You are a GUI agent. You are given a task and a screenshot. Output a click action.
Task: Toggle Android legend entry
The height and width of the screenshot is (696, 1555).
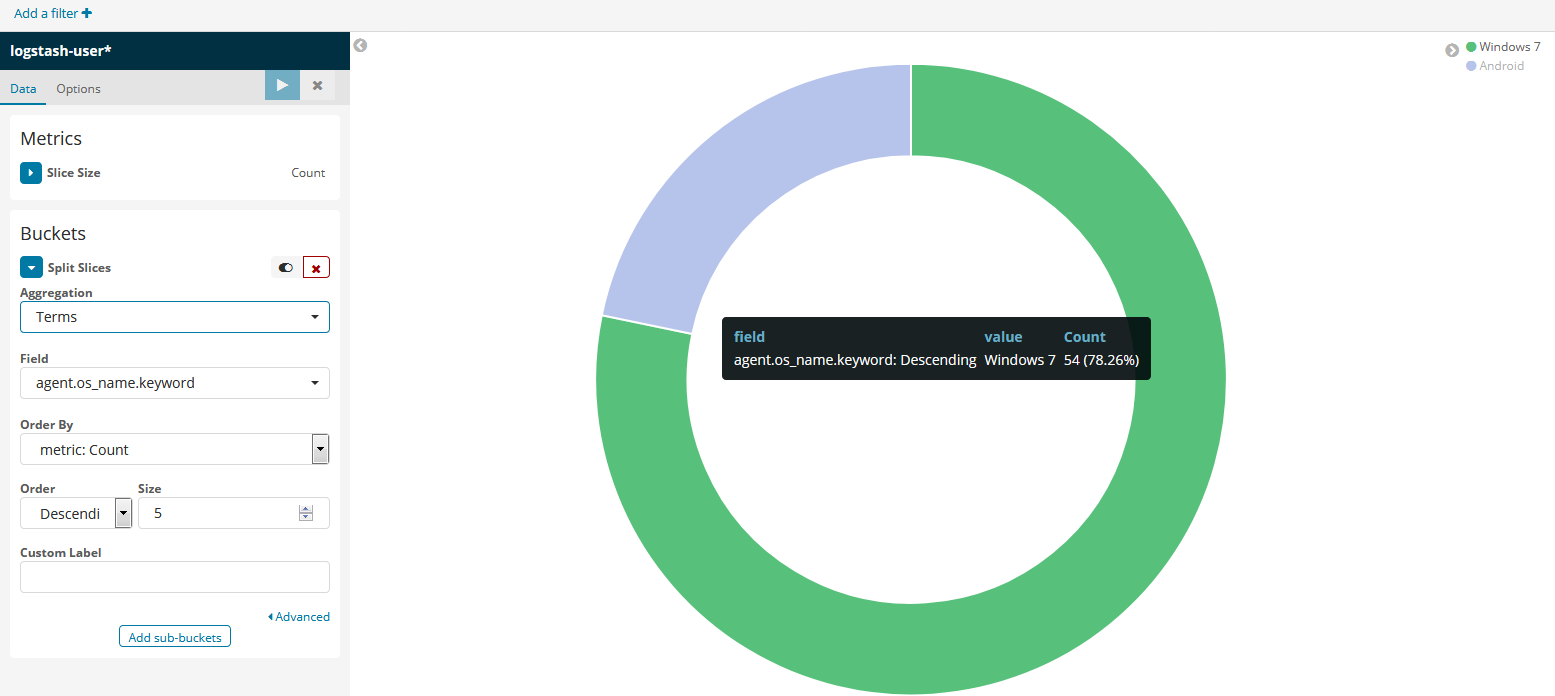[1501, 66]
